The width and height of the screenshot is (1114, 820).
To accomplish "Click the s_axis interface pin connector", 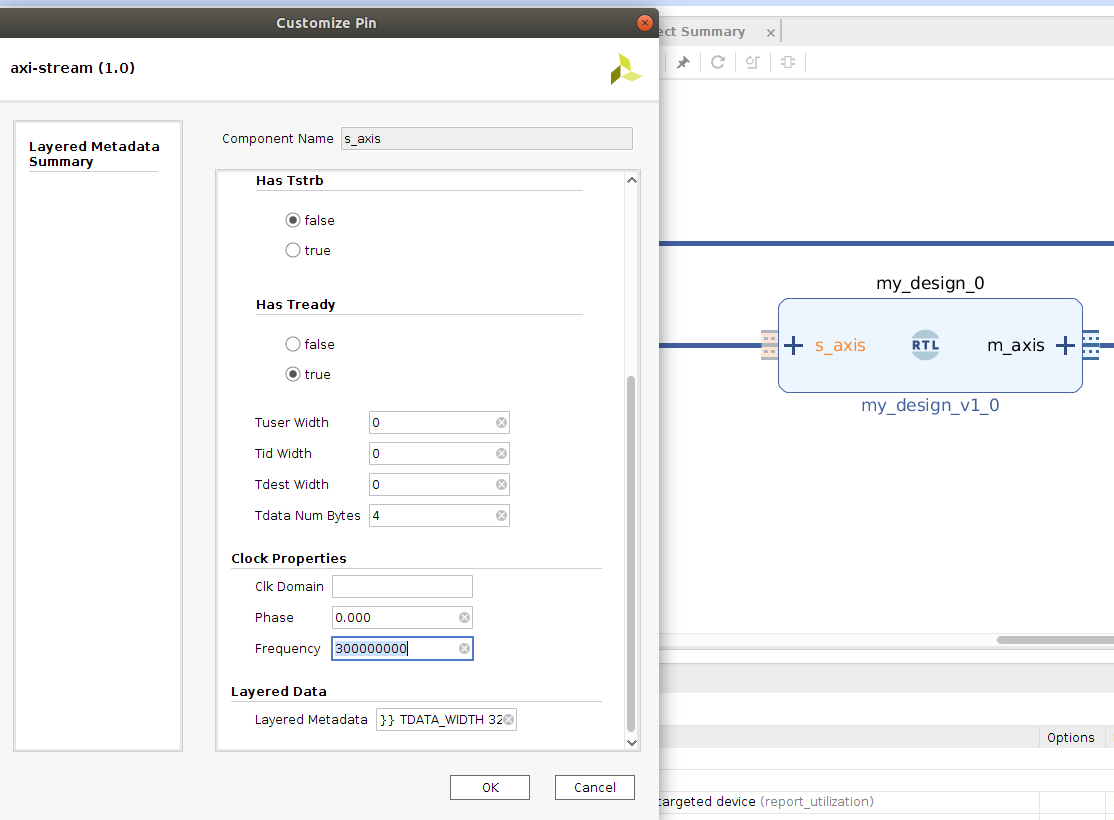I will click(x=769, y=345).
